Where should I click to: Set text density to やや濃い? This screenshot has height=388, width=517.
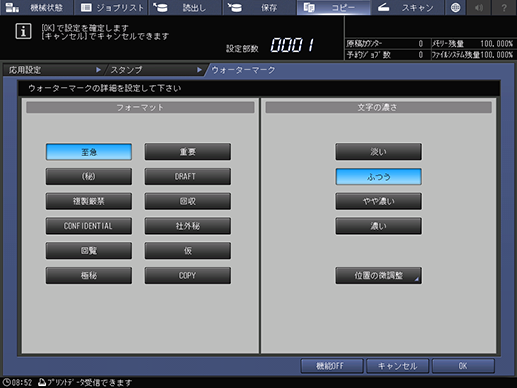[x=378, y=201]
